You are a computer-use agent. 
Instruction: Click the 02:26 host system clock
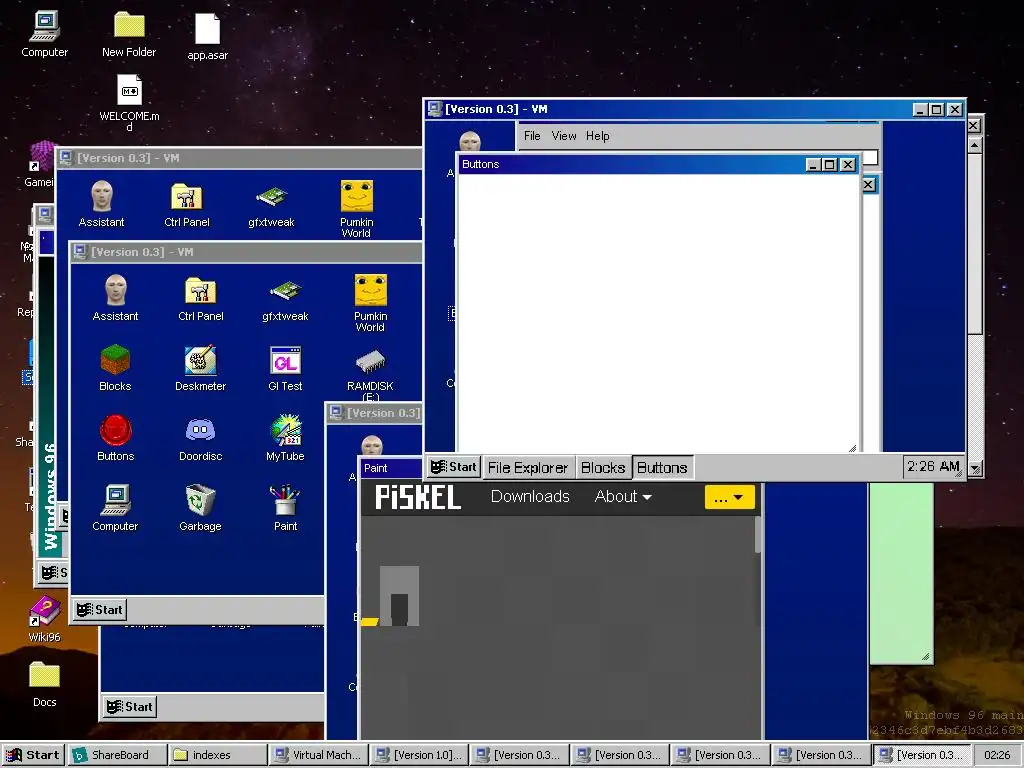point(997,755)
